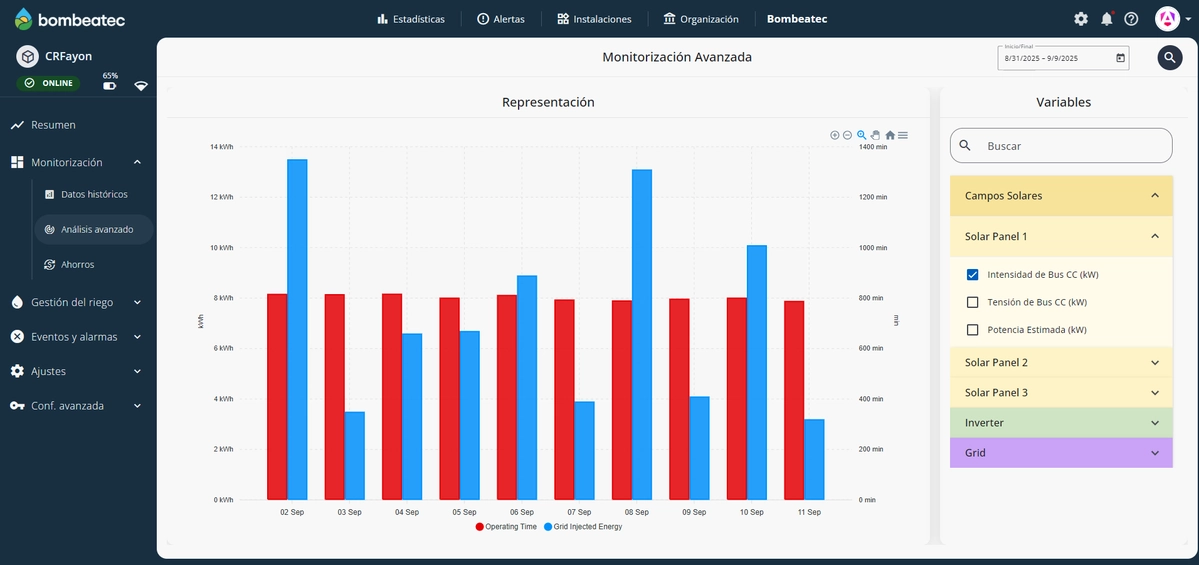Uncheck Intensidad de Bus CC checkbox
This screenshot has width=1199, height=565.
pyautogui.click(x=972, y=274)
